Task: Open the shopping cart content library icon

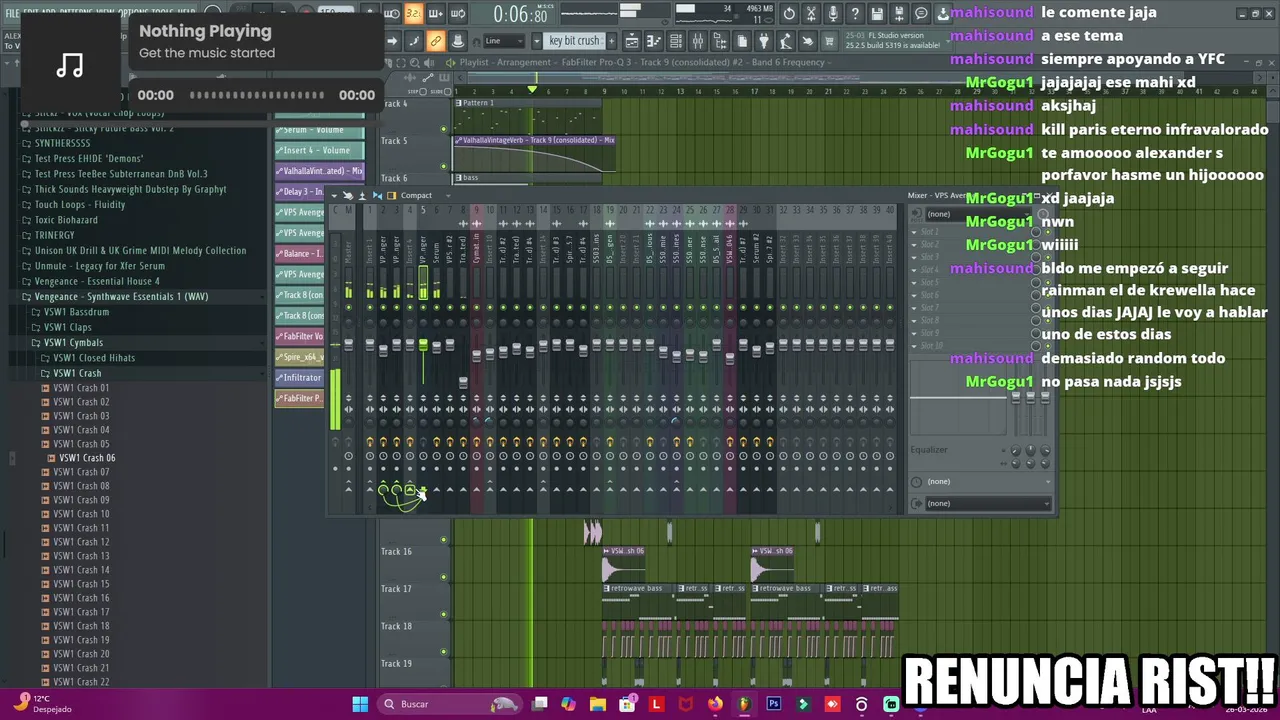Action: (x=829, y=41)
